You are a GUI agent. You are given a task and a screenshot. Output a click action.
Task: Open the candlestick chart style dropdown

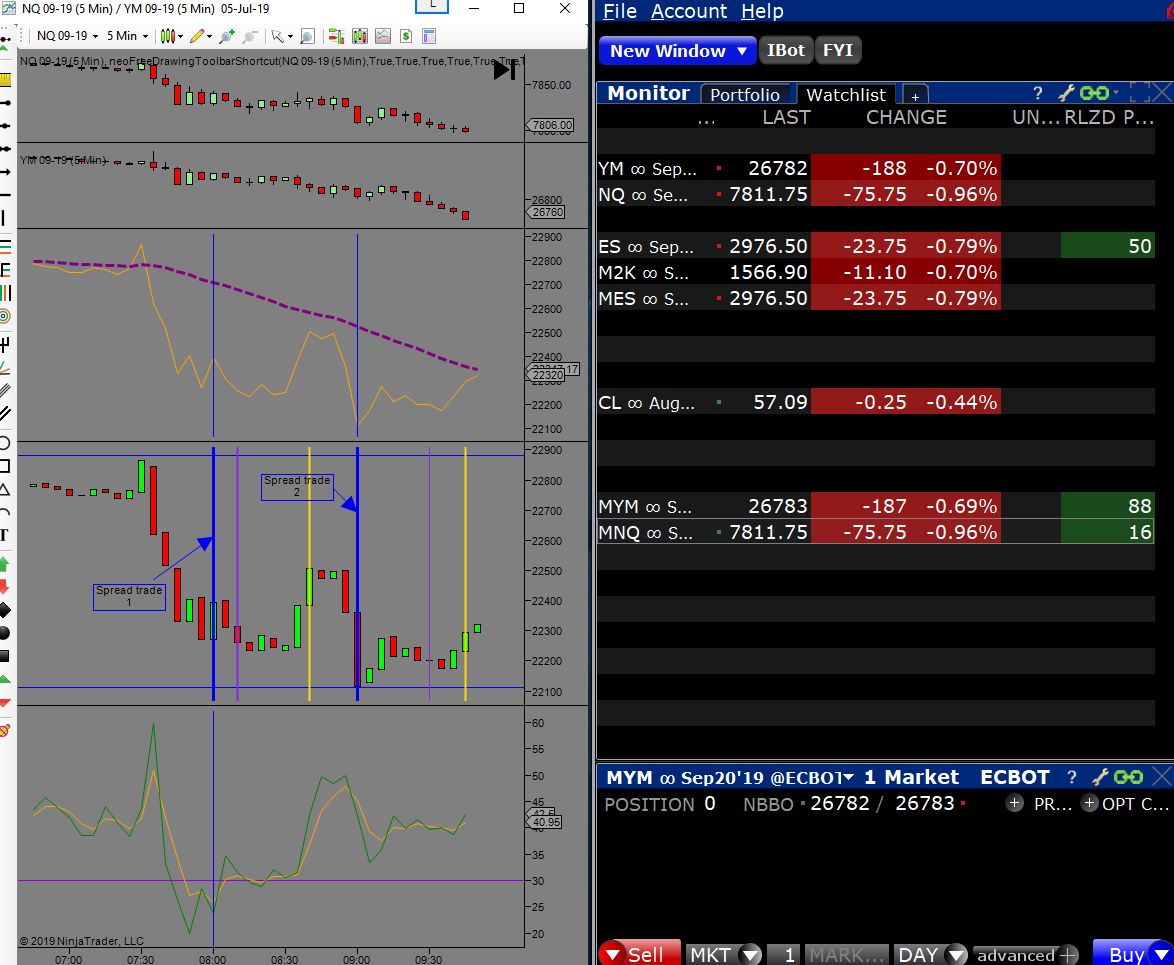coord(171,36)
